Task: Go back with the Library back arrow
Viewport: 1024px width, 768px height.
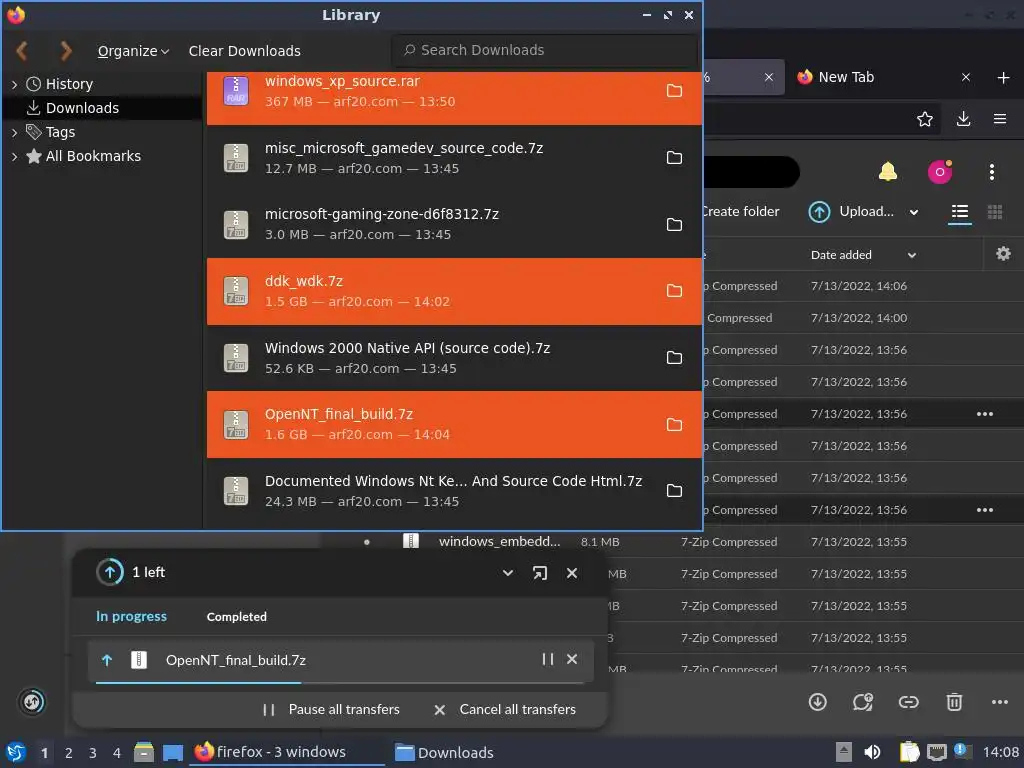Action: [x=22, y=50]
